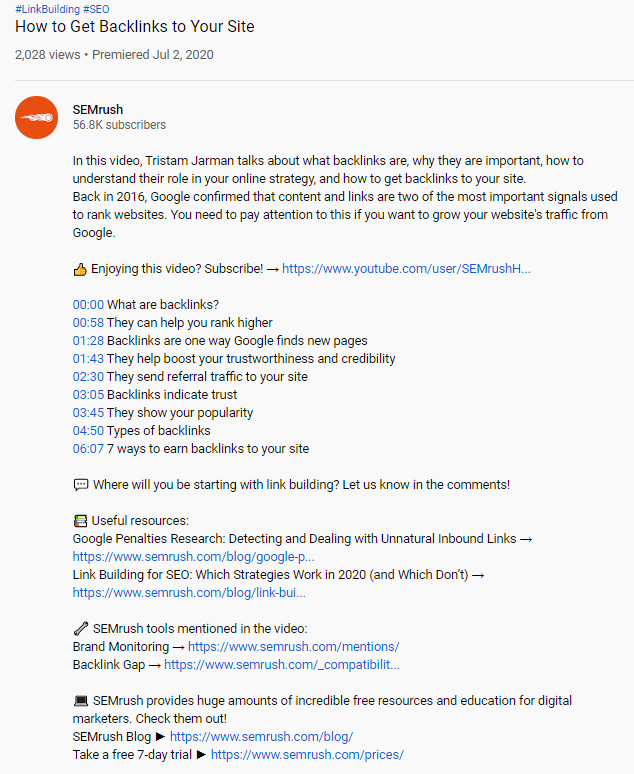Open the Google Penalties Research blog link
Image resolution: width=634 pixels, height=774 pixels.
194,557
